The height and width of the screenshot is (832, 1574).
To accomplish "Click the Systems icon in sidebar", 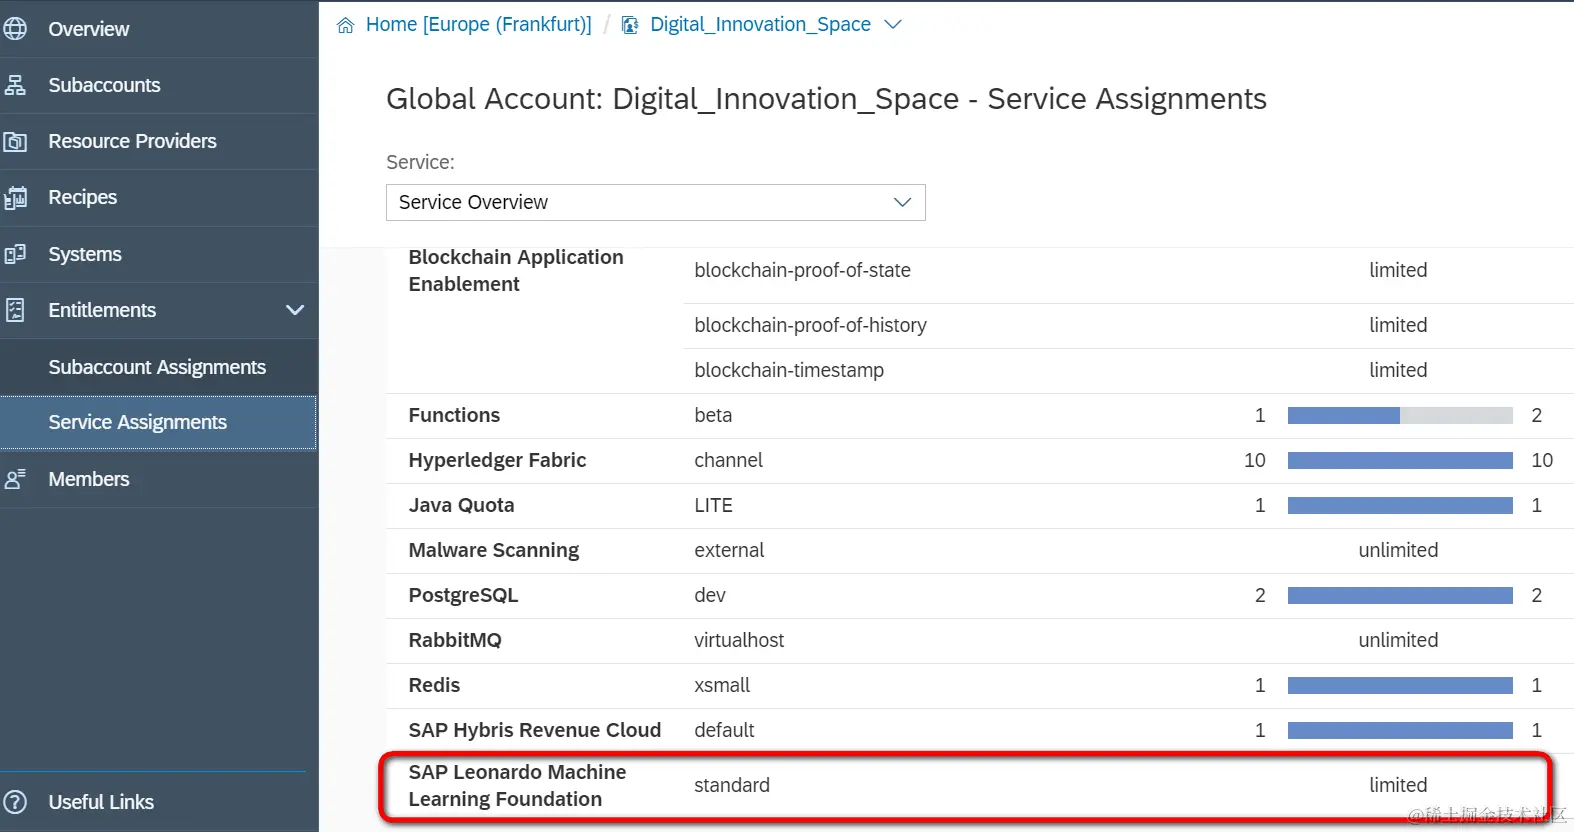I will tap(15, 254).
